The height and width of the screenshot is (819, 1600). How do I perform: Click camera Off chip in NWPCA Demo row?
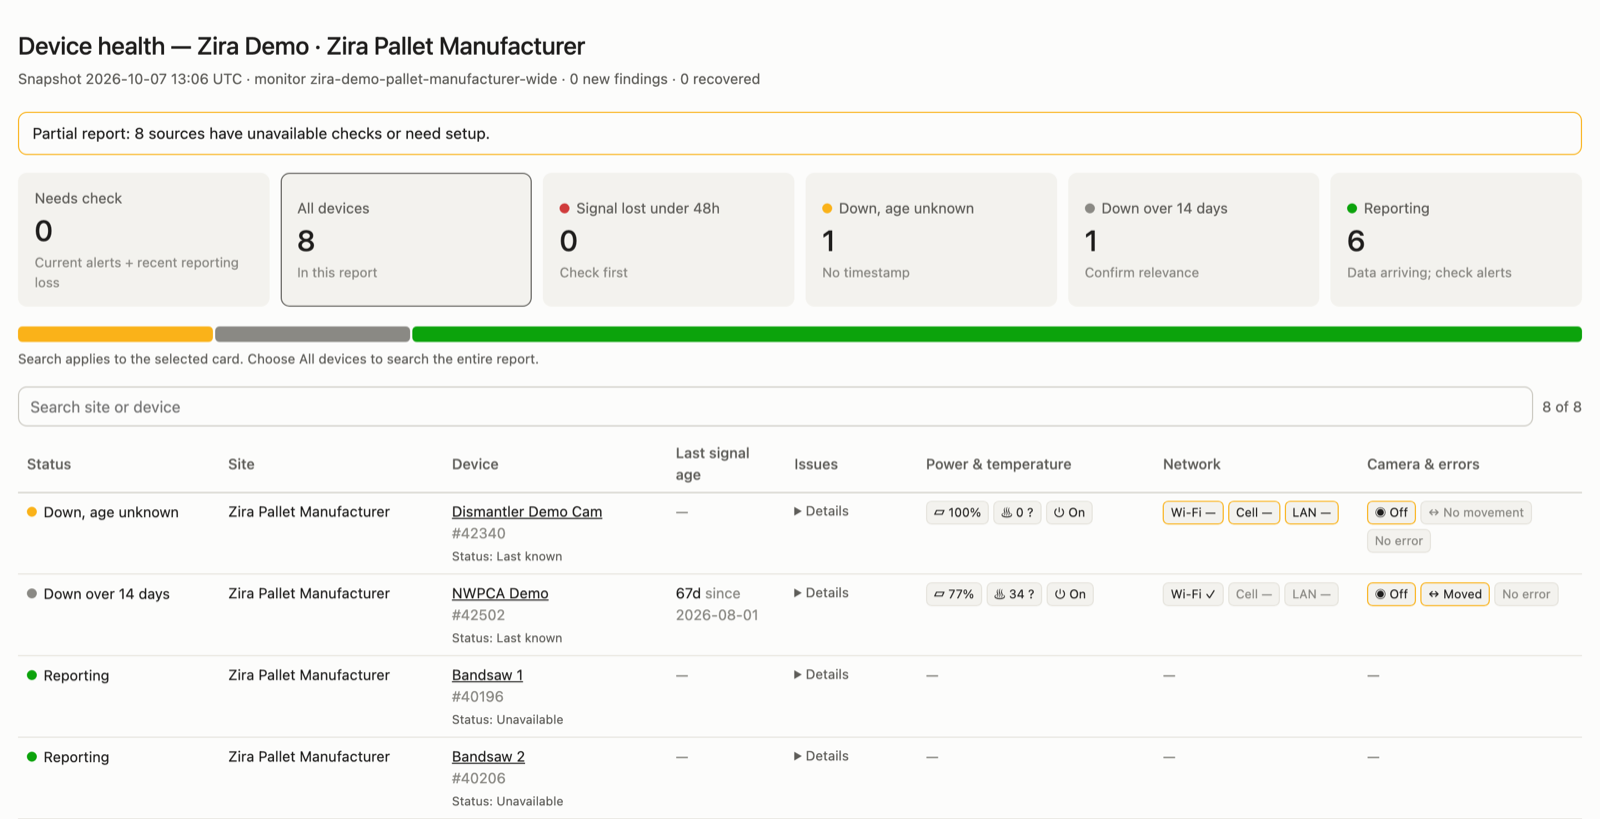pos(1391,594)
